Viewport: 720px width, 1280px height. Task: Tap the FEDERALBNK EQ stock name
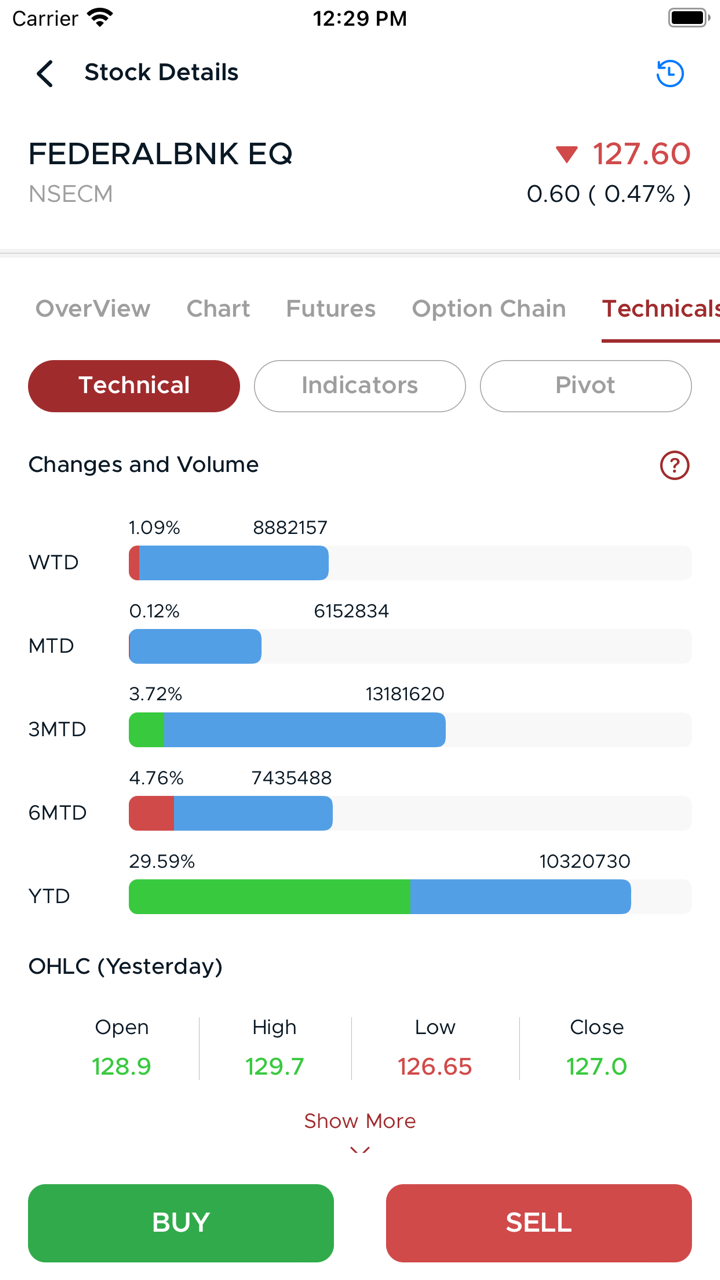click(160, 154)
